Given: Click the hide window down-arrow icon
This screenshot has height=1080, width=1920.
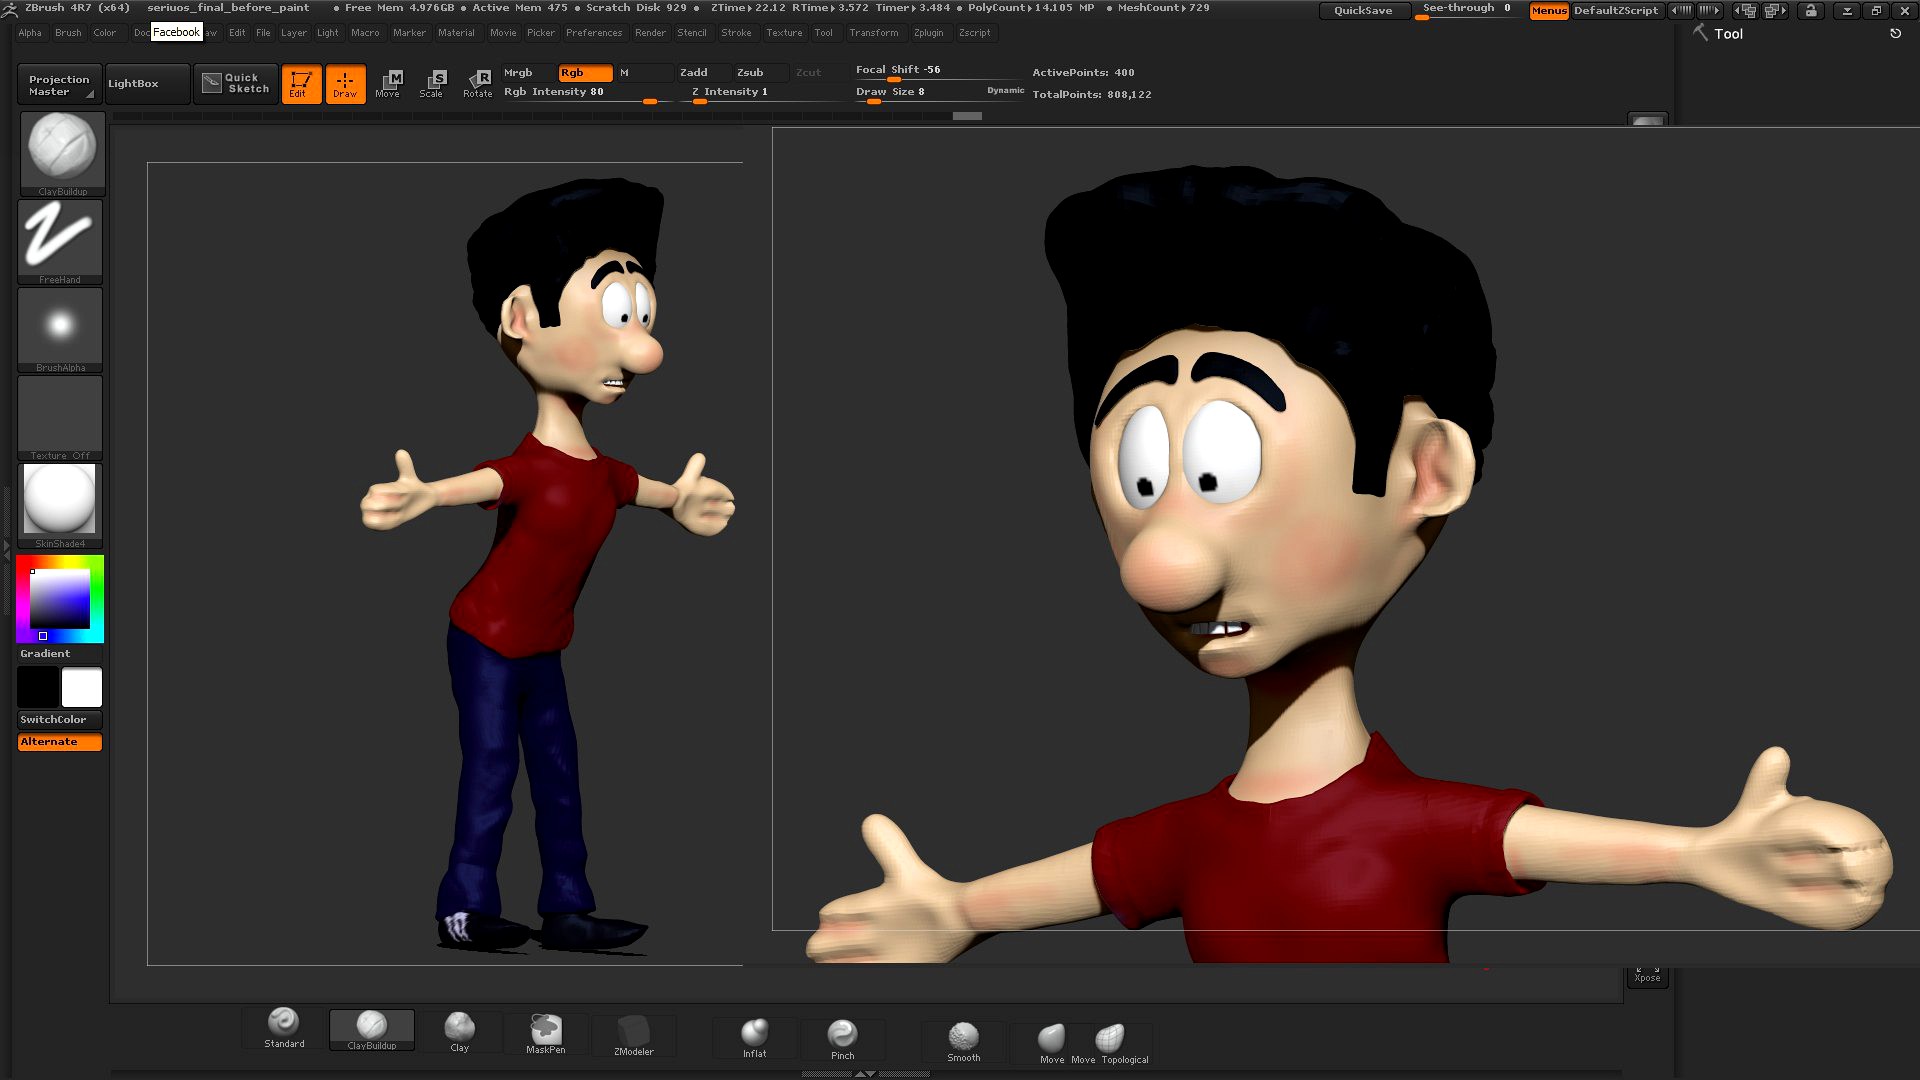Looking at the screenshot, I should click(1848, 11).
